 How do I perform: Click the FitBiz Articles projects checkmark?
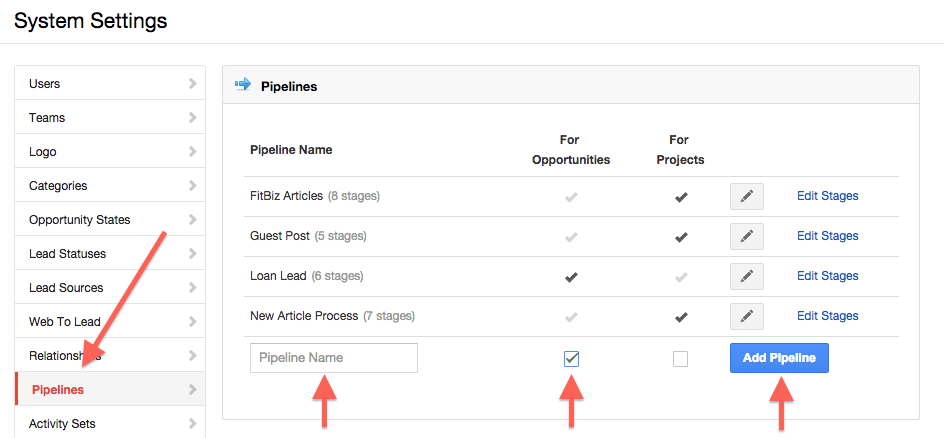[681, 197]
